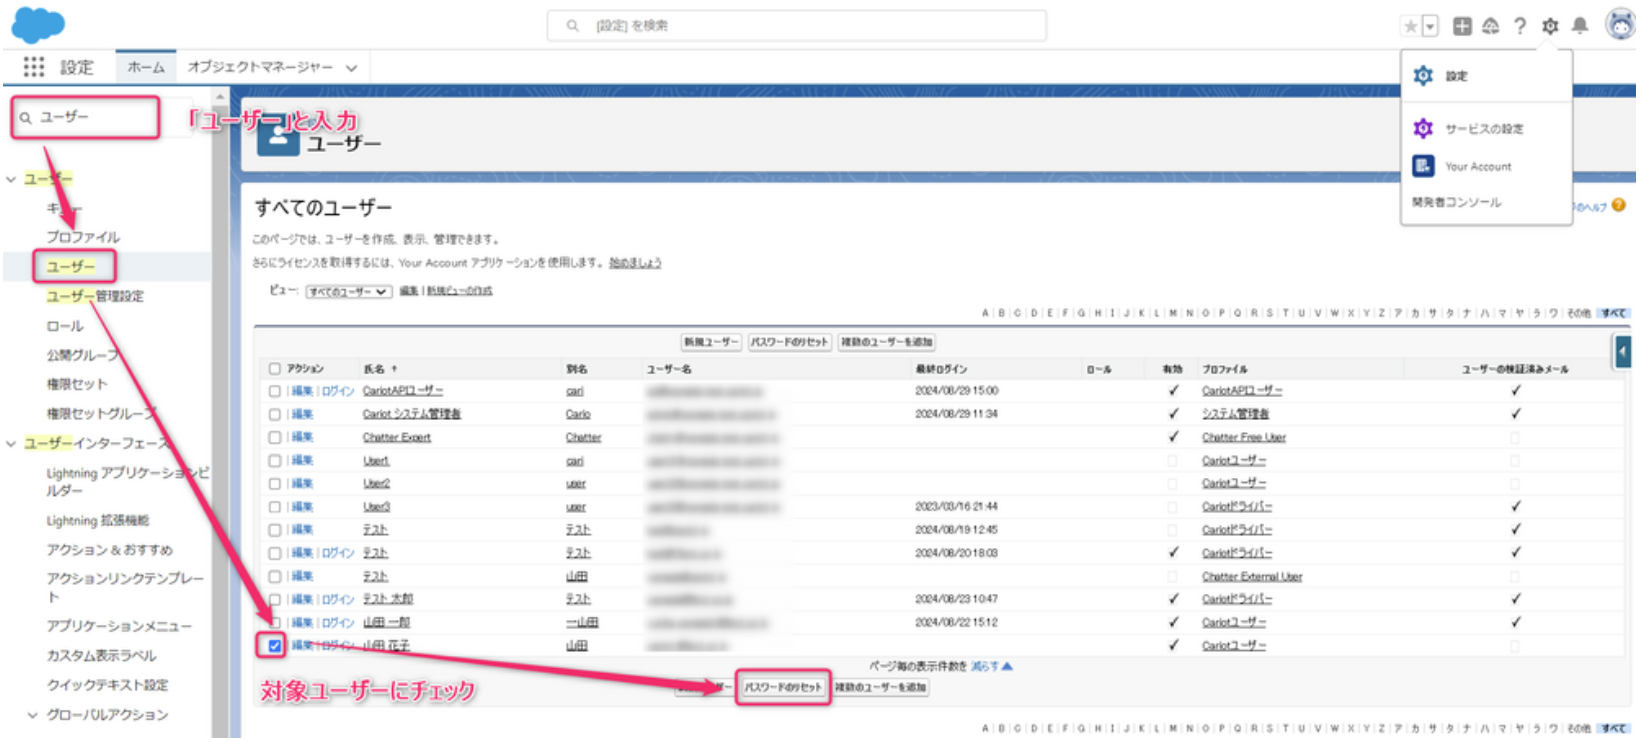This screenshot has width=1640, height=742.
Task: Open the user avatar profile menu
Action: [1619, 24]
